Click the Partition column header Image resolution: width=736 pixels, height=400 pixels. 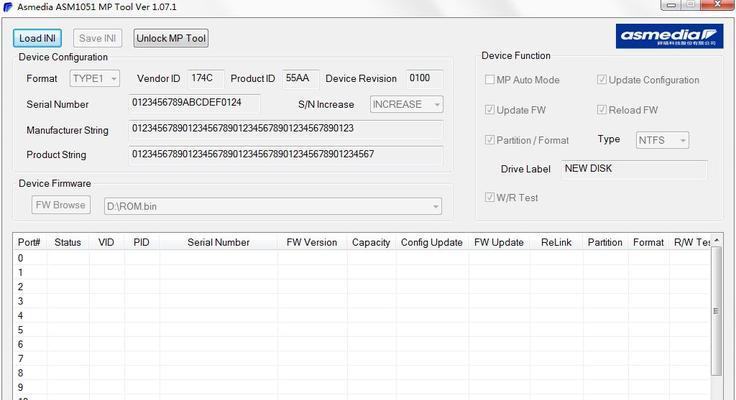point(605,242)
